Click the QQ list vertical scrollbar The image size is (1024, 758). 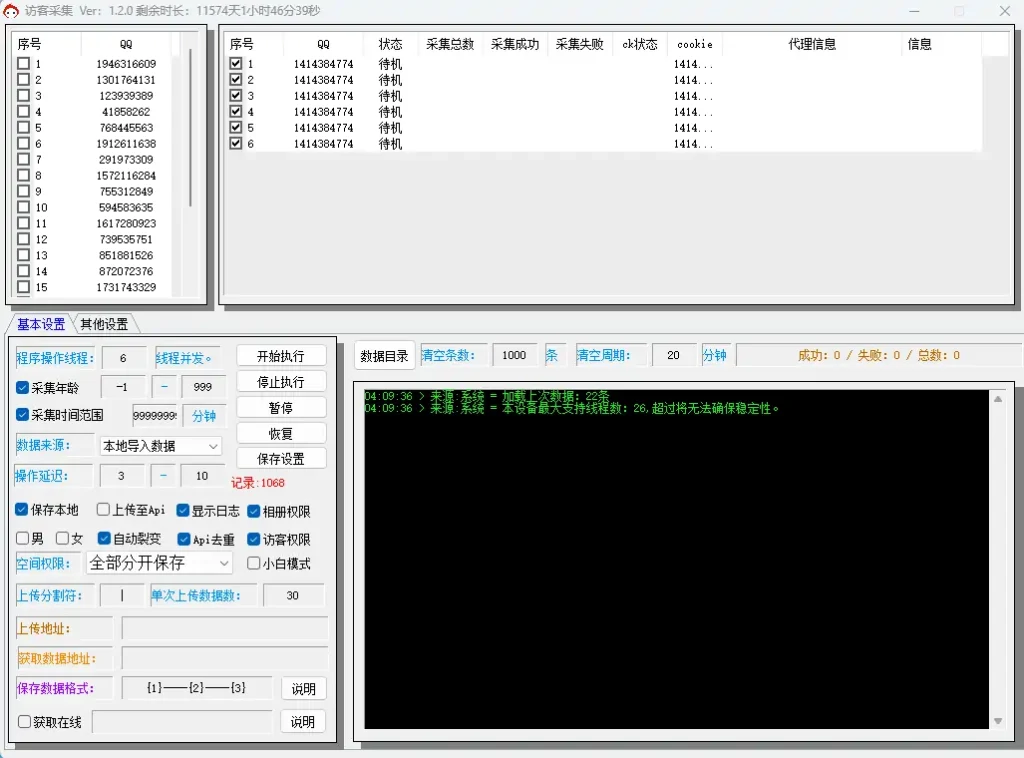[190, 127]
